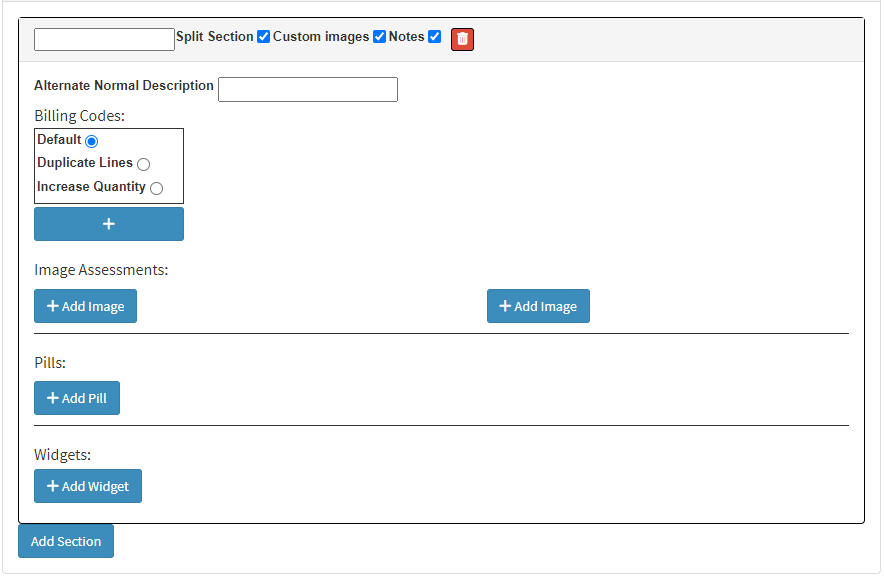This screenshot has width=884, height=577.
Task: Focus the section name text field in header
Action: point(104,39)
